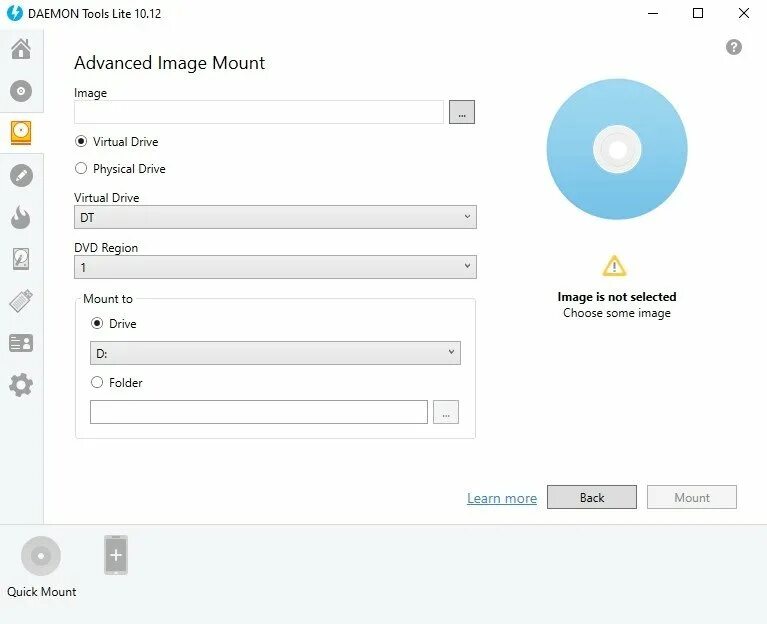Click the Folder path input field

(259, 412)
